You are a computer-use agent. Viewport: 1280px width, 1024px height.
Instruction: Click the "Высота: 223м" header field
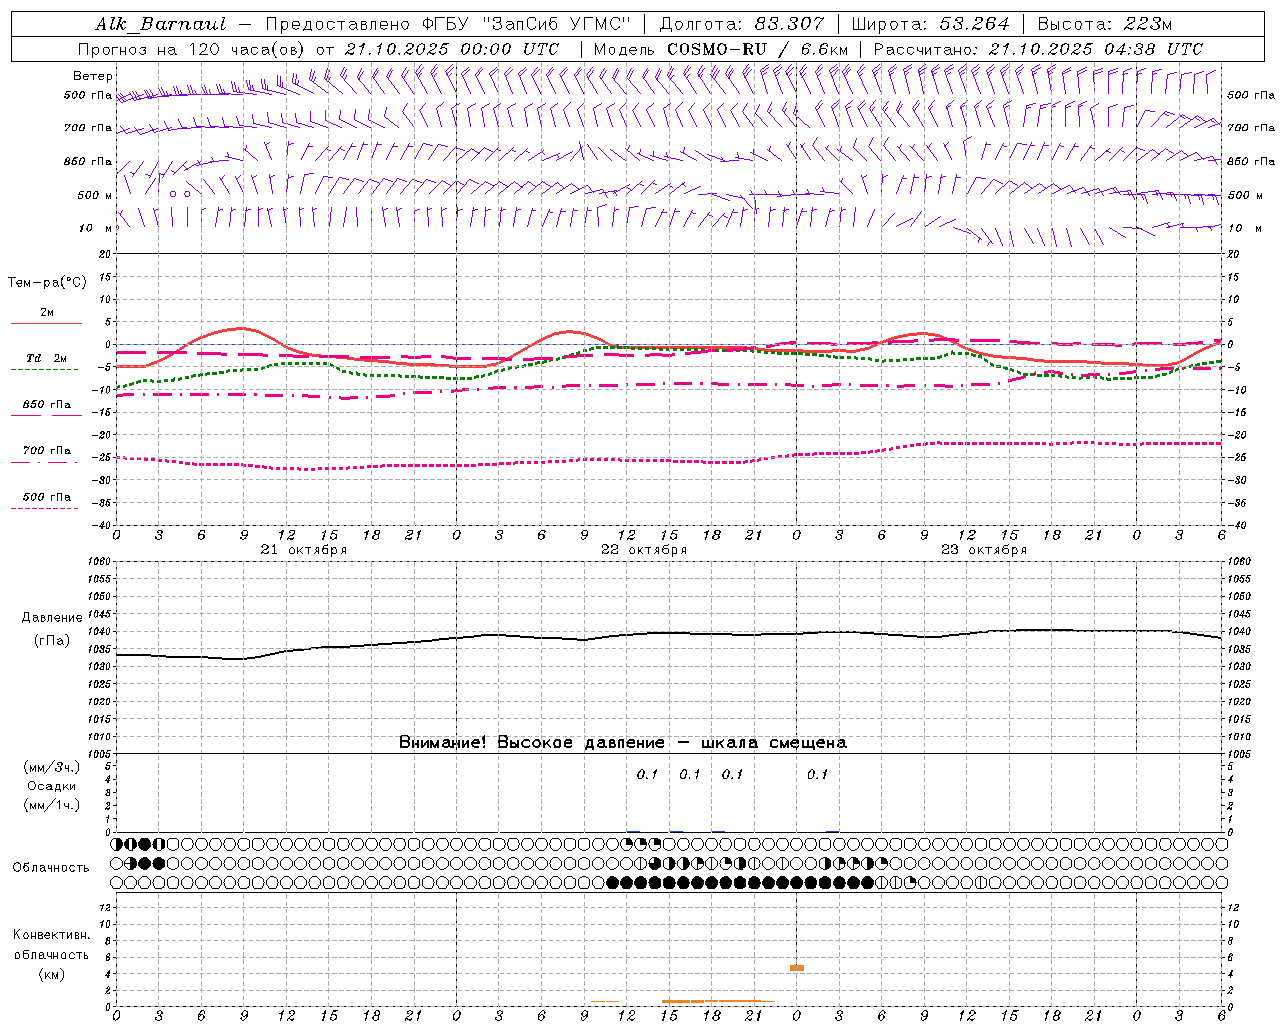[1104, 24]
